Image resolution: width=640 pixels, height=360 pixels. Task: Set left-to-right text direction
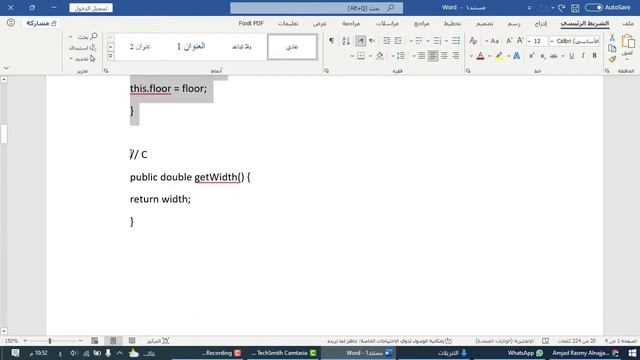[360, 41]
